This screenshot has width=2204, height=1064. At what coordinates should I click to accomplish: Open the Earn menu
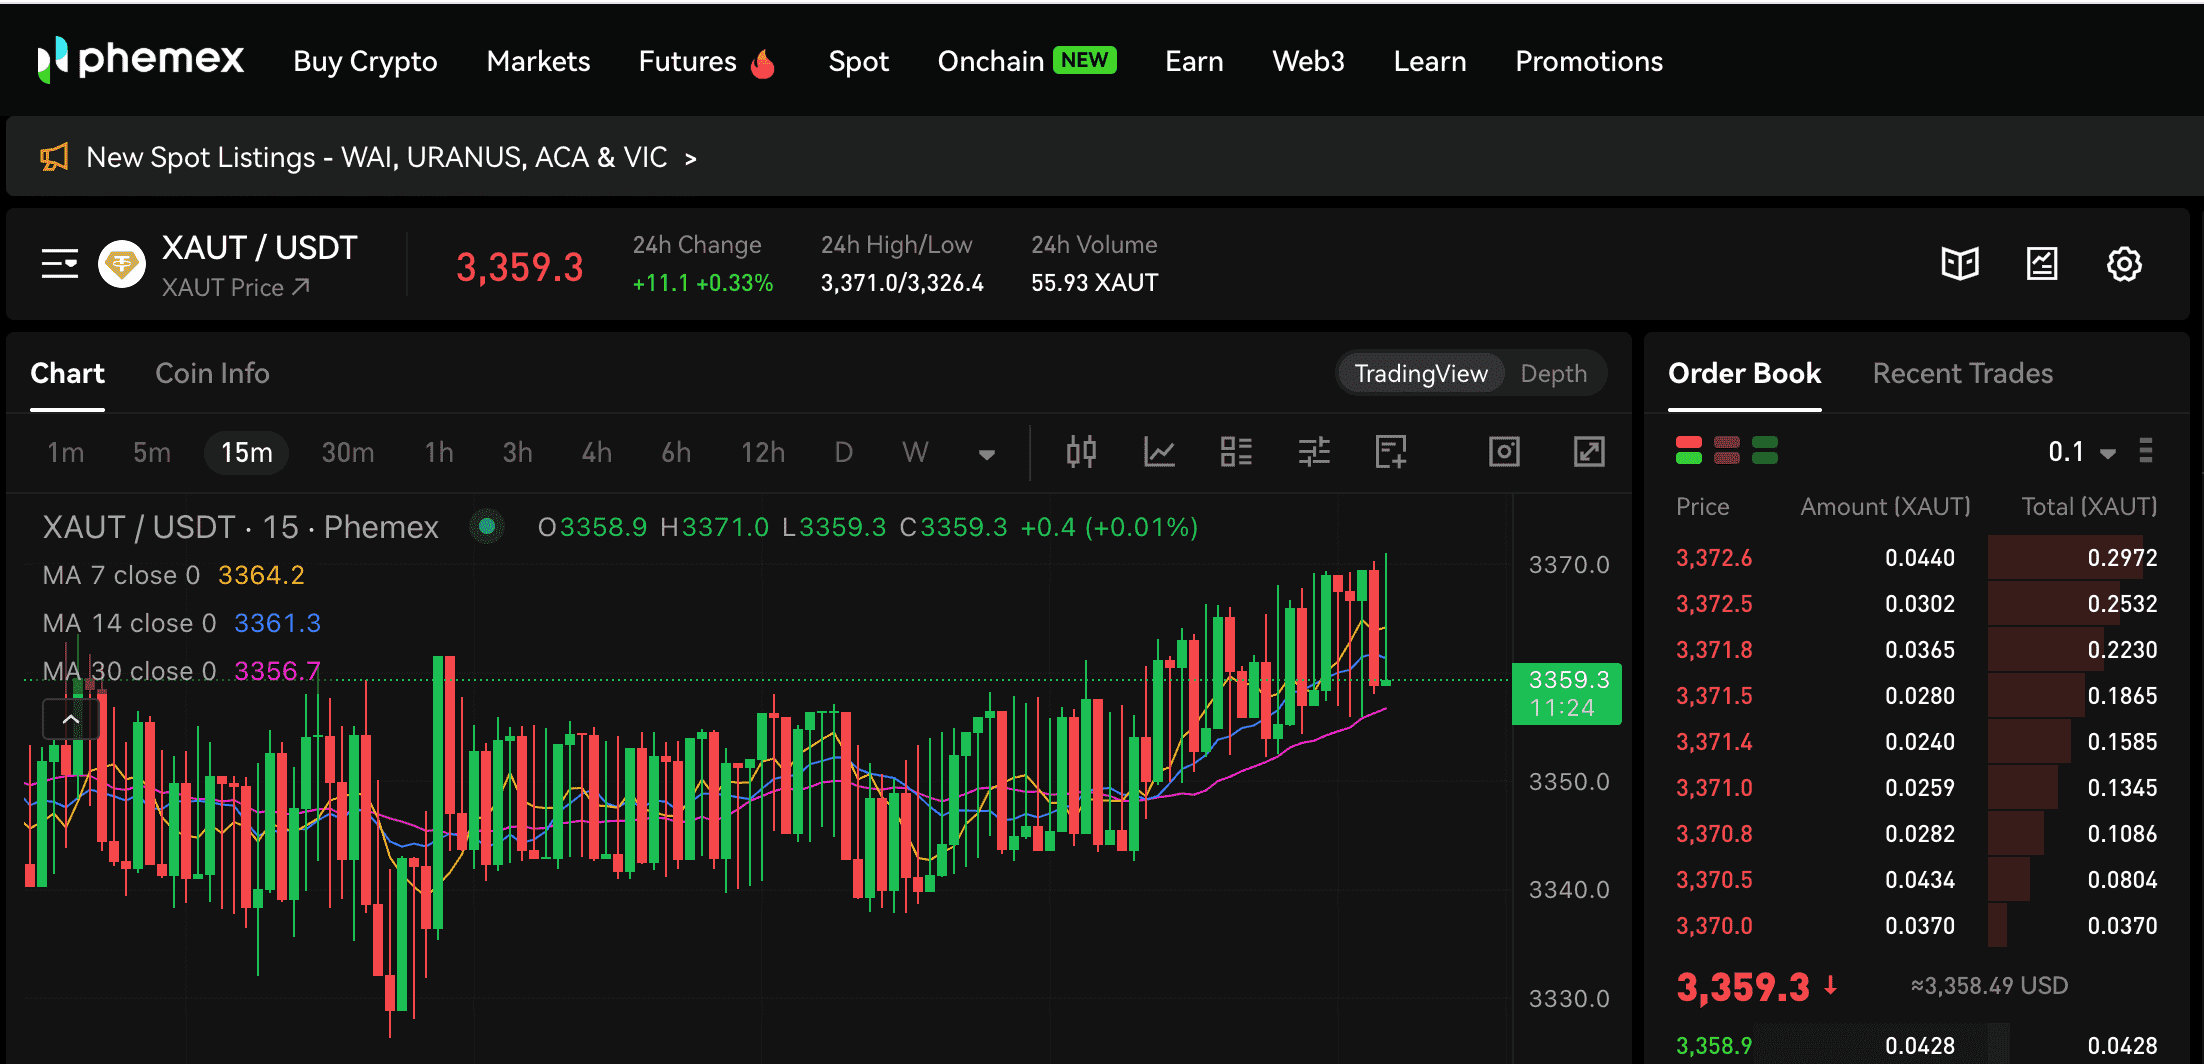[x=1194, y=61]
